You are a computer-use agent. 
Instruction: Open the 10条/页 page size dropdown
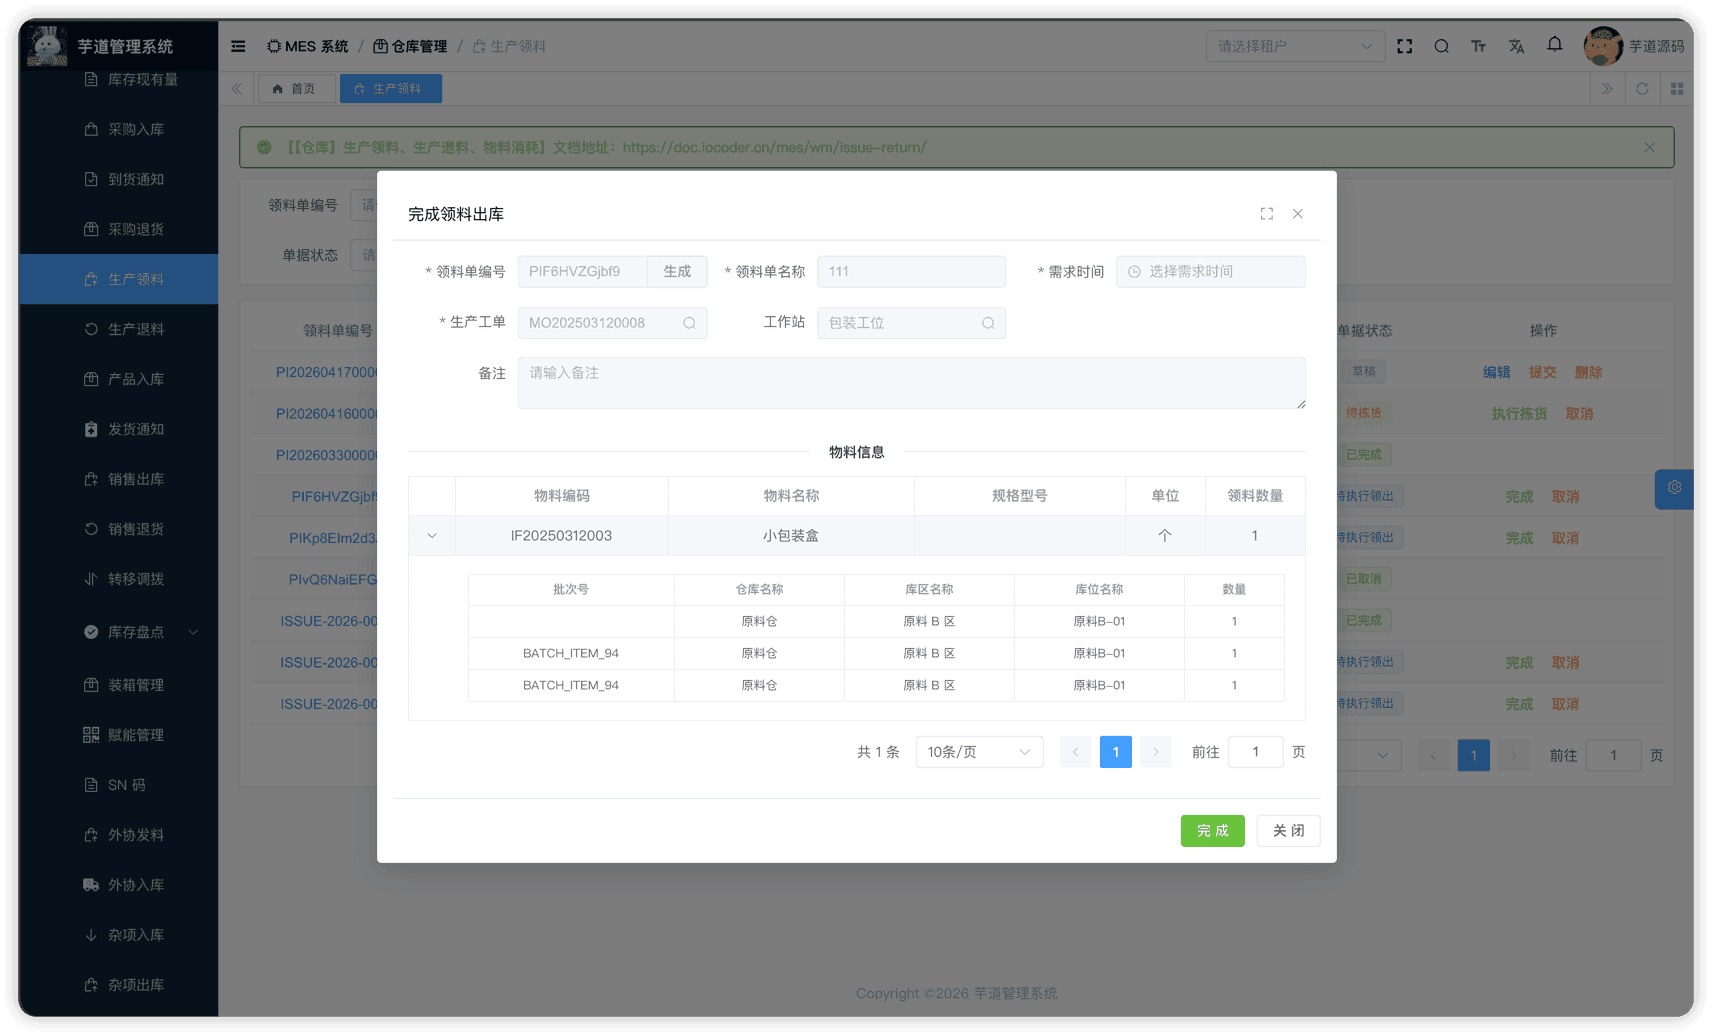pyautogui.click(x=979, y=752)
